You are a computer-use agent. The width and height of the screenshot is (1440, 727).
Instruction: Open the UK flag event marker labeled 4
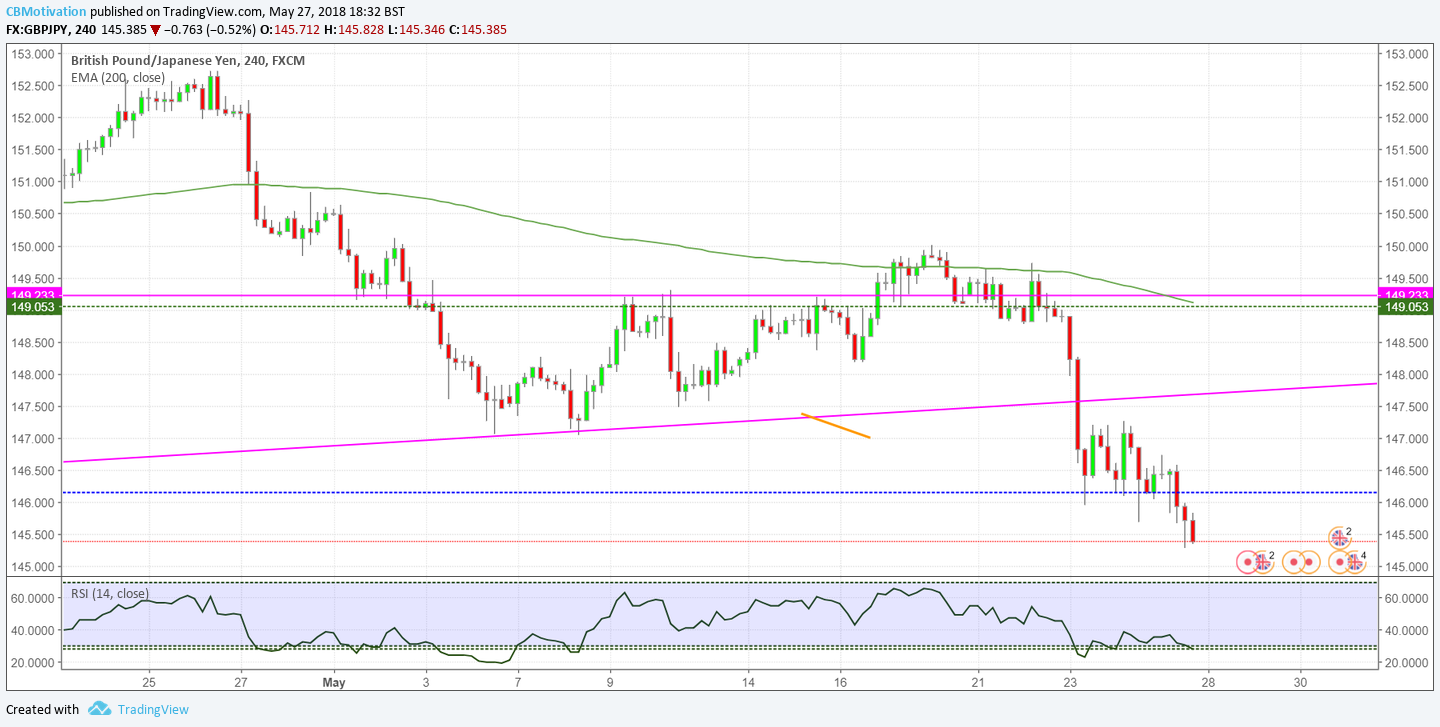click(1354, 562)
